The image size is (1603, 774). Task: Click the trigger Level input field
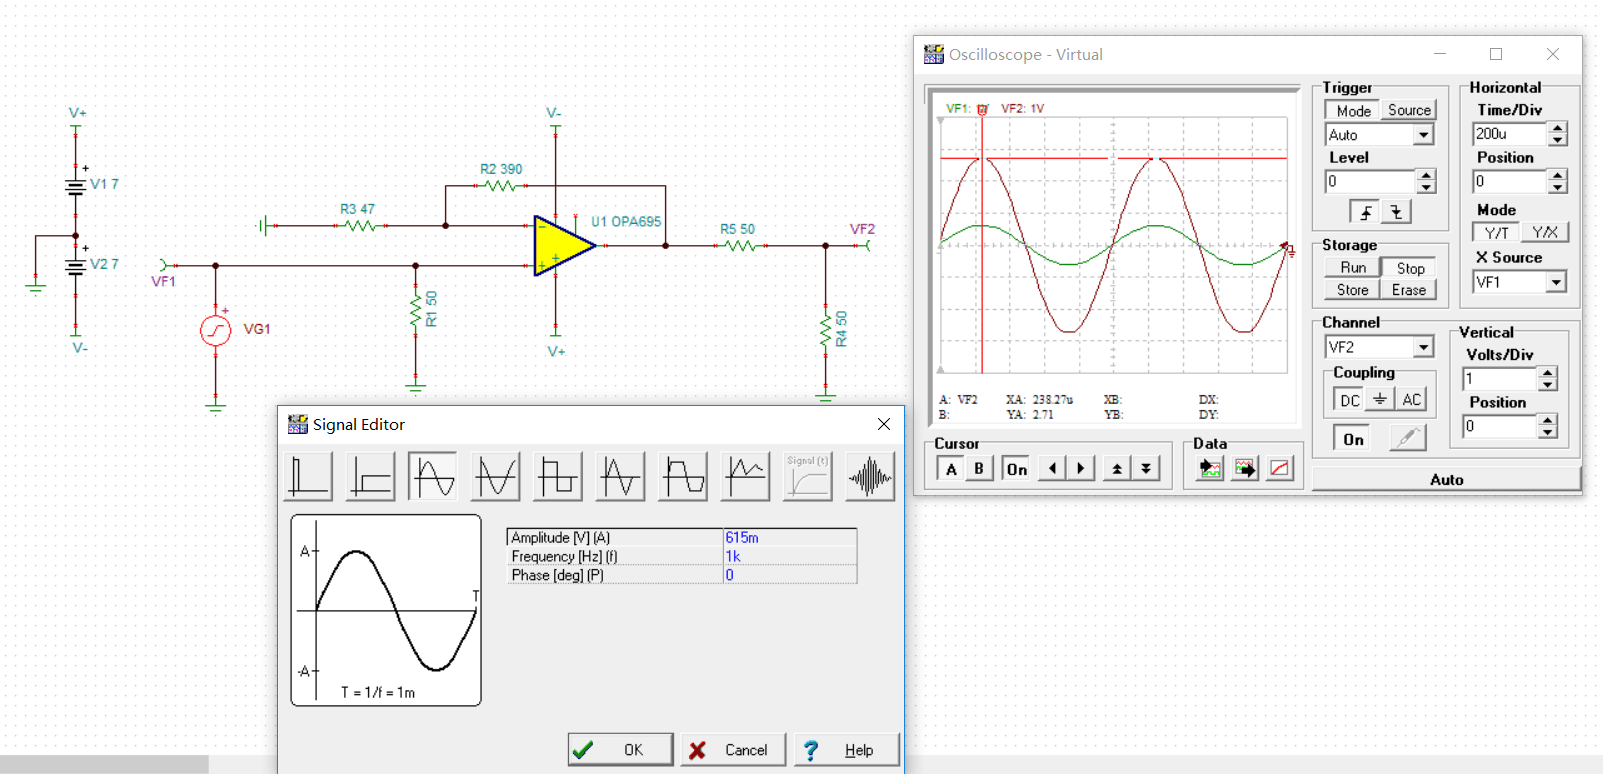pyautogui.click(x=1371, y=181)
